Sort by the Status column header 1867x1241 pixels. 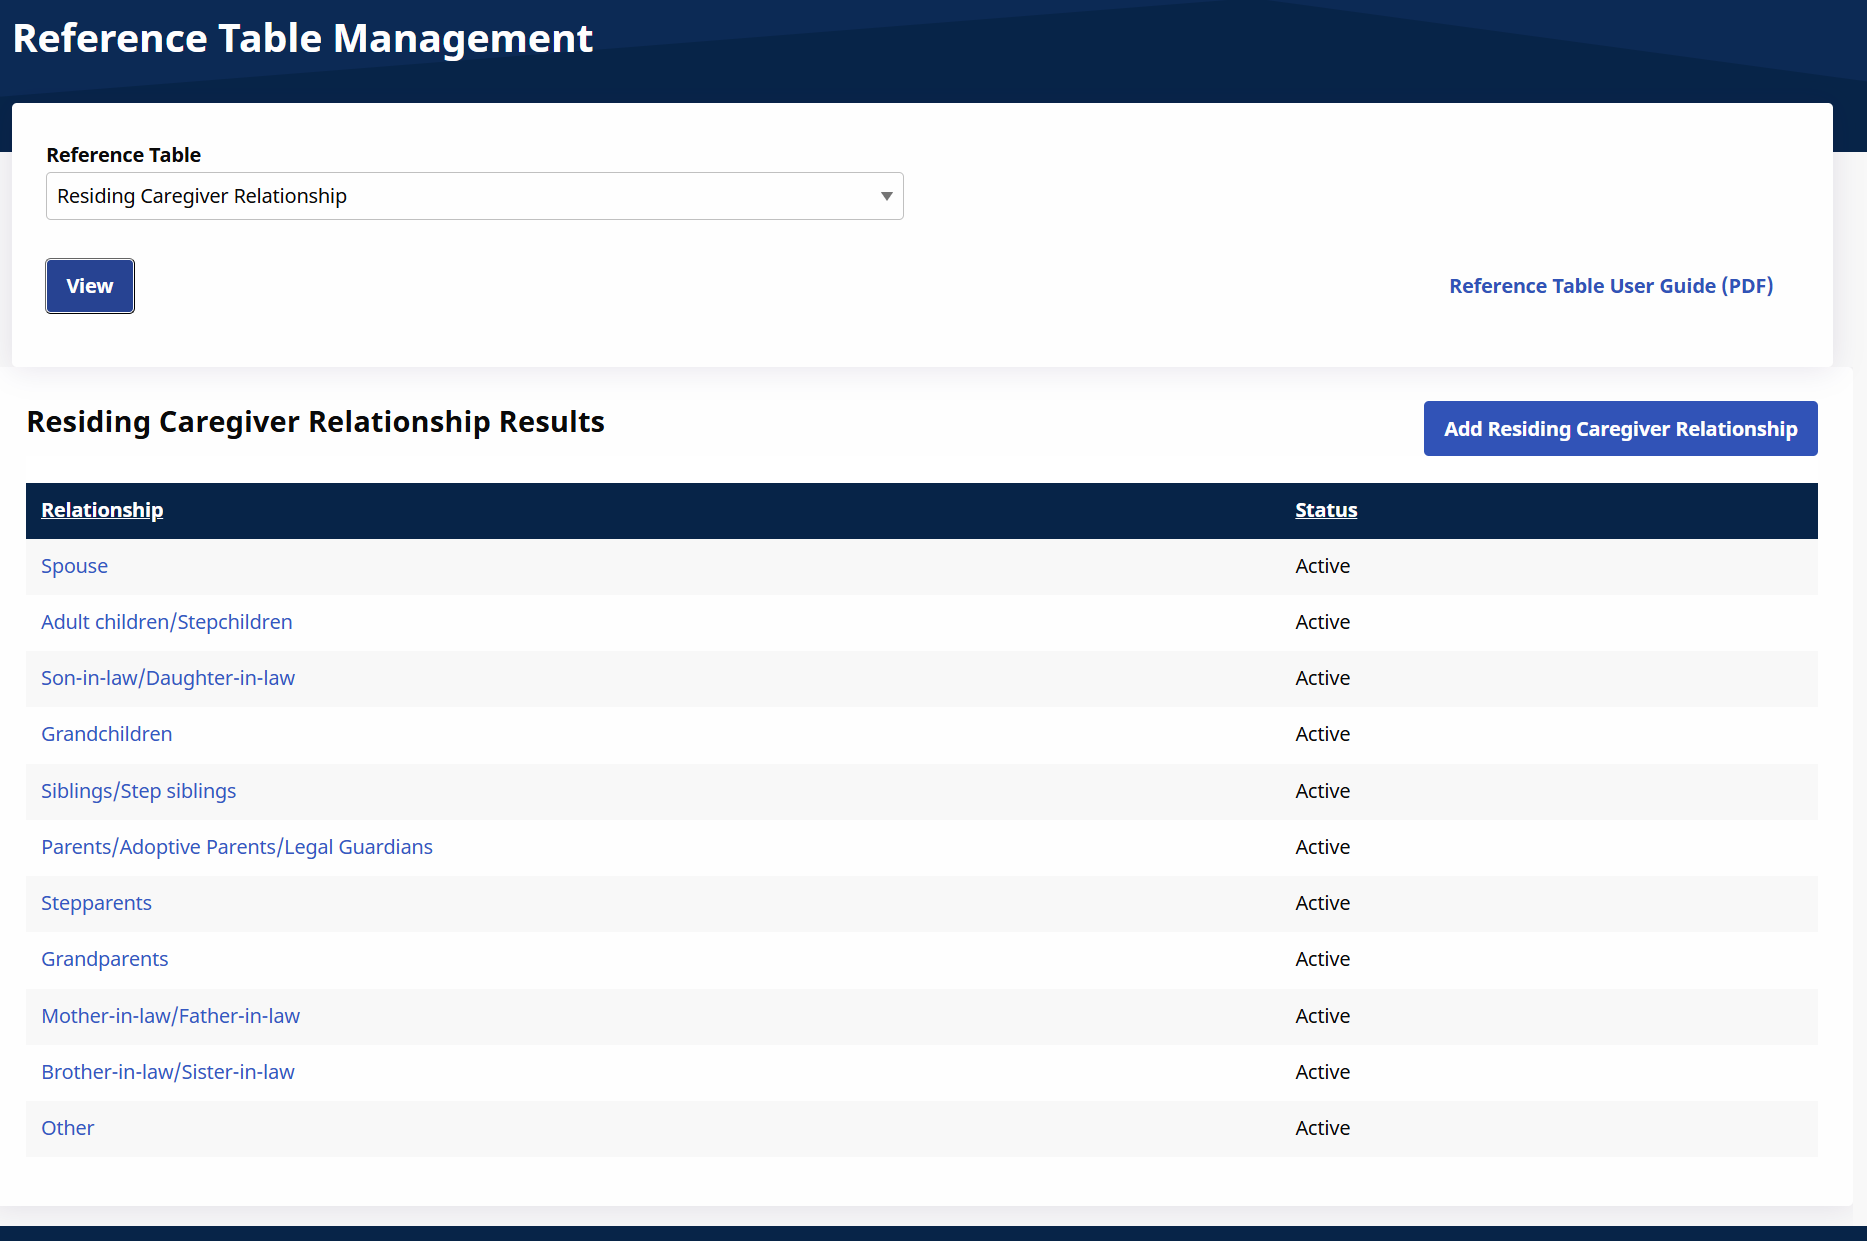[x=1326, y=510]
